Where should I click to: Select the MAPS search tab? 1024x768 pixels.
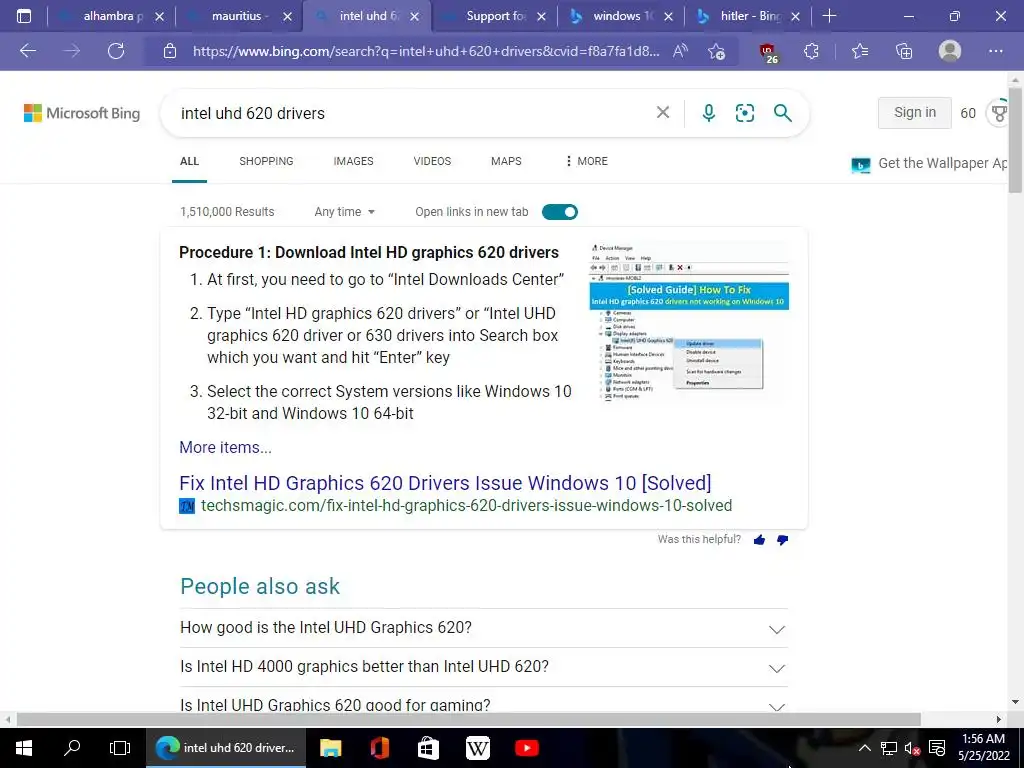[x=506, y=161]
